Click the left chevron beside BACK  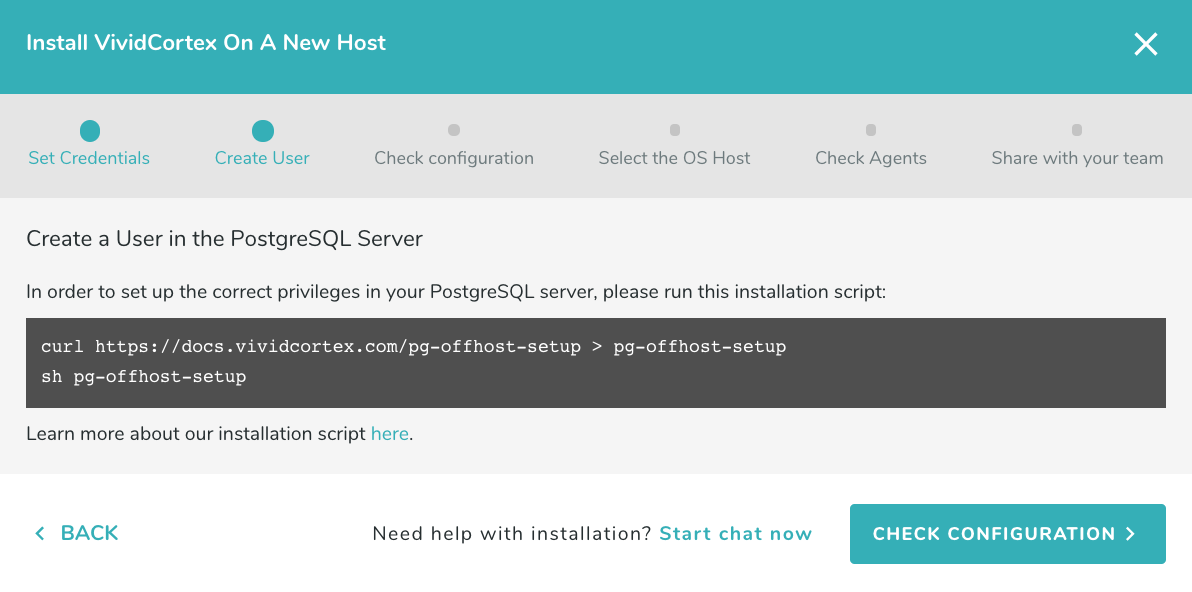click(39, 533)
